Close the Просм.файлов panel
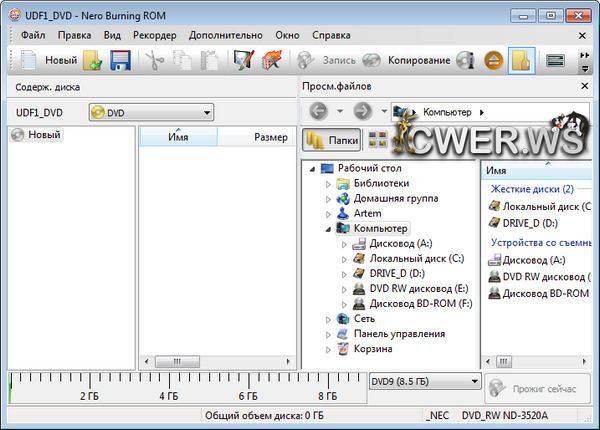Image resolution: width=600 pixels, height=430 pixels. tap(585, 86)
